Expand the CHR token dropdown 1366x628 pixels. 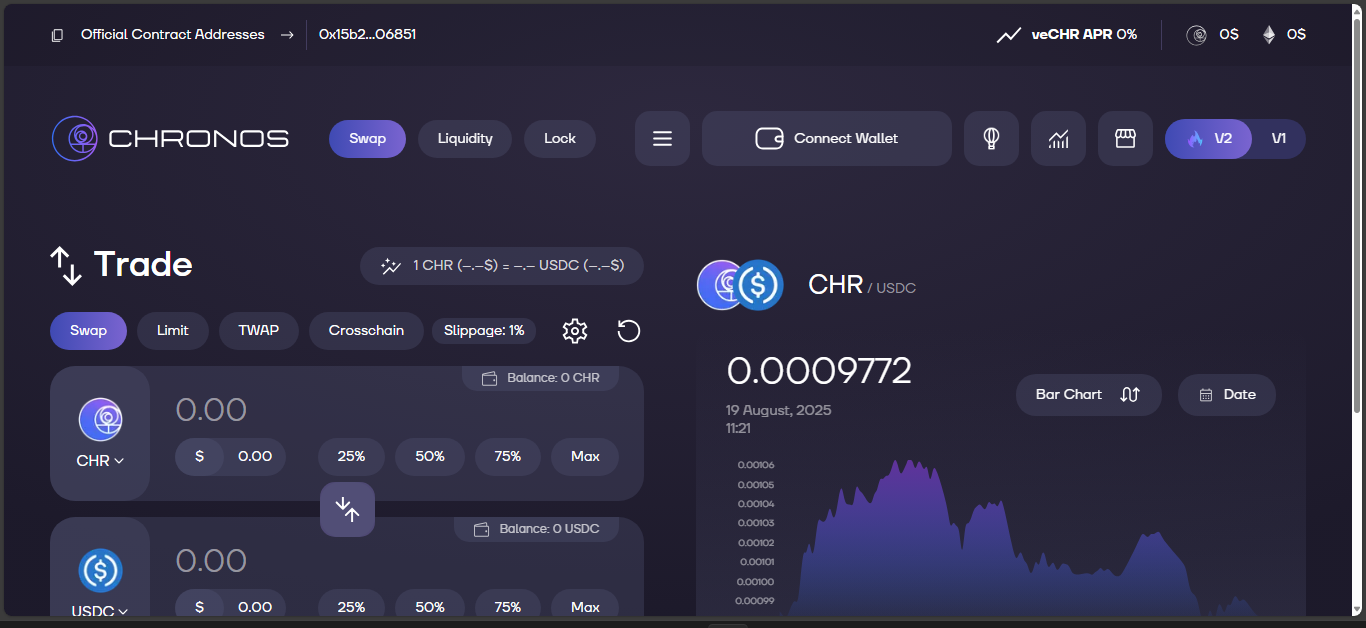coord(100,461)
